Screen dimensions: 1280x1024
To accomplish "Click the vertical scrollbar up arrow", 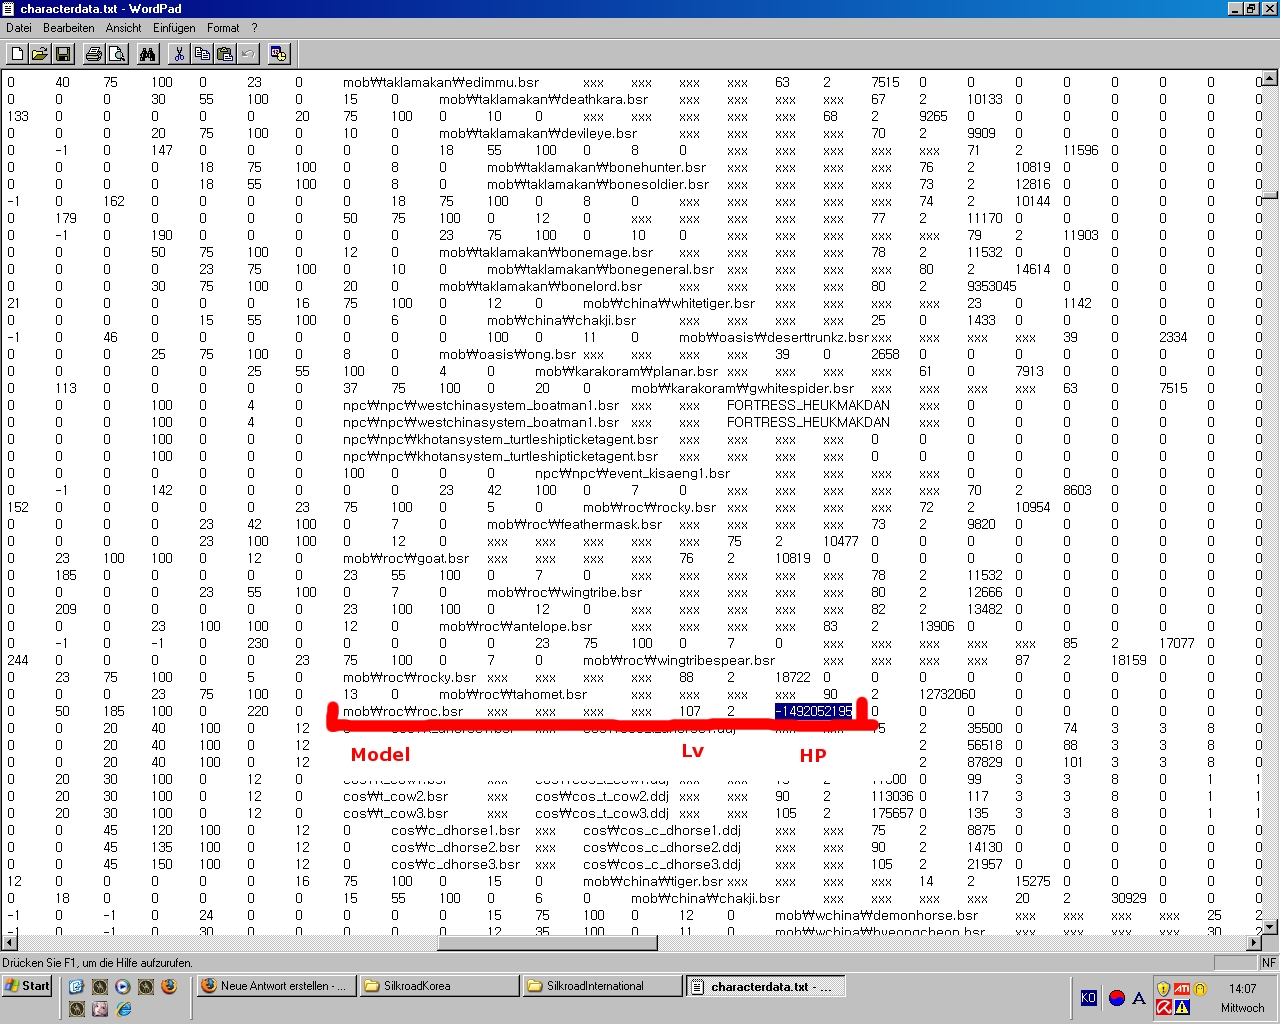I will tap(1270, 78).
